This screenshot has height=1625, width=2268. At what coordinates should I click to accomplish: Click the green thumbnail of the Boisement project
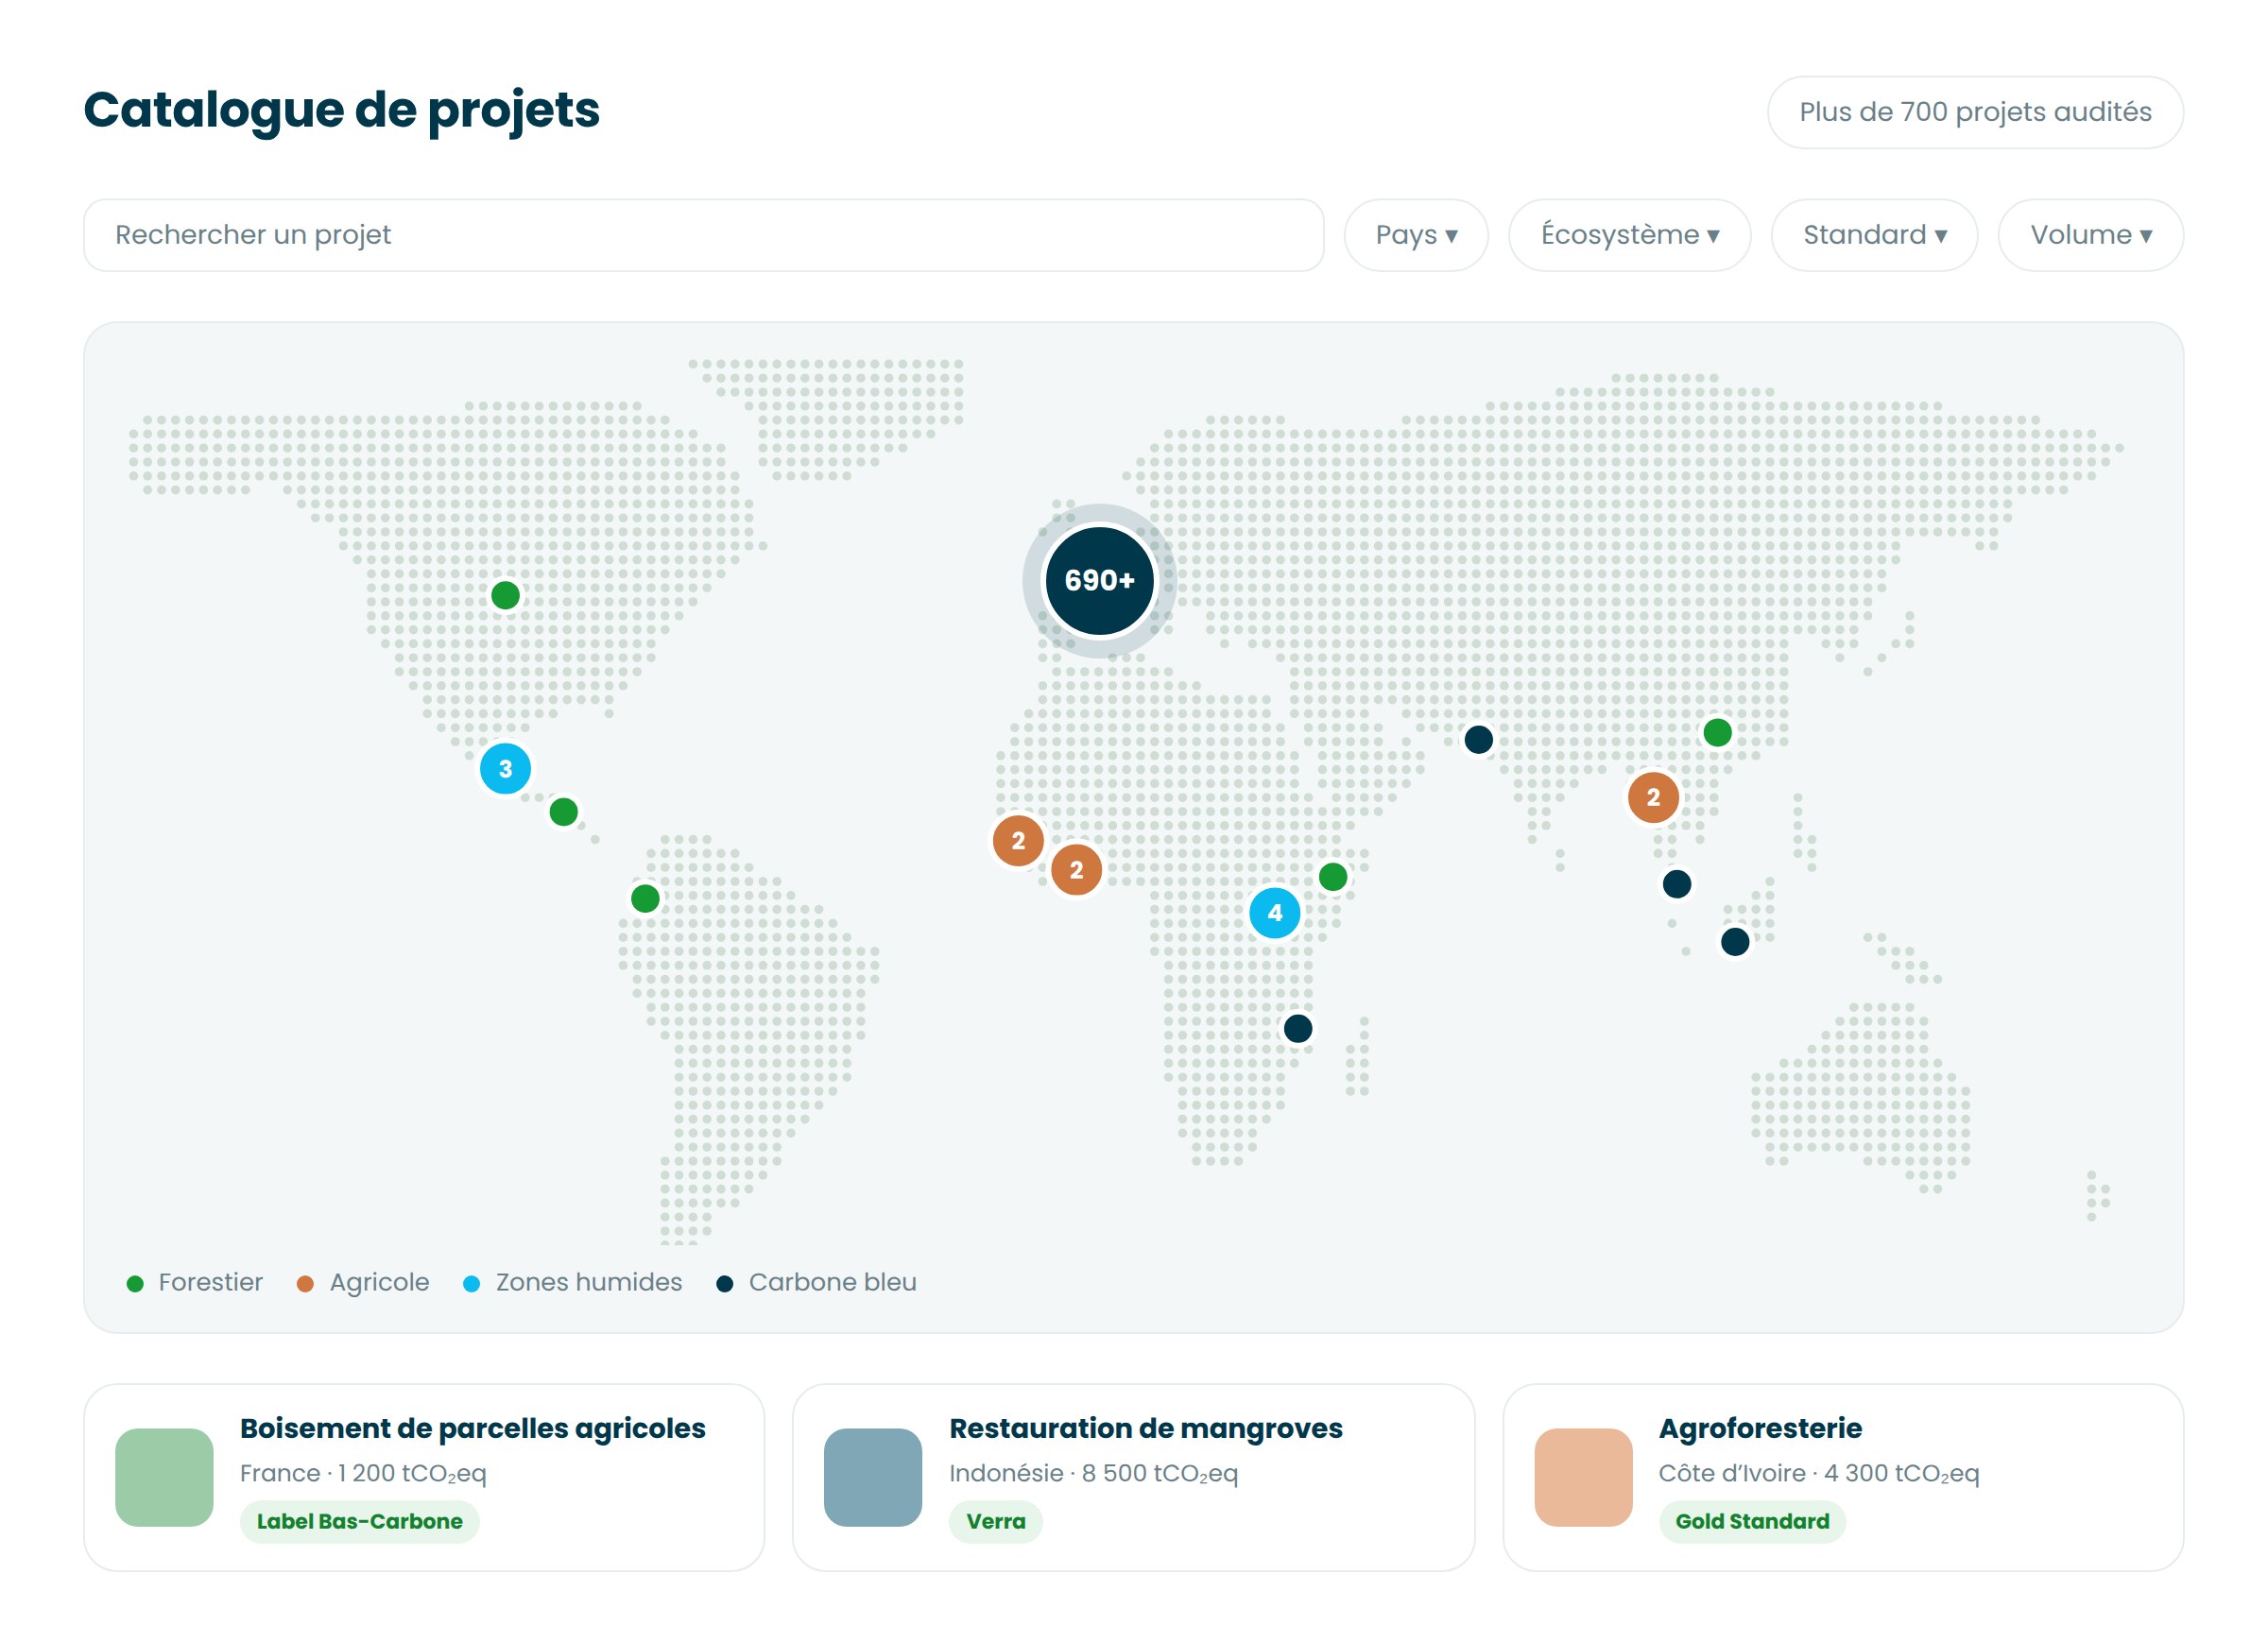tap(164, 1477)
